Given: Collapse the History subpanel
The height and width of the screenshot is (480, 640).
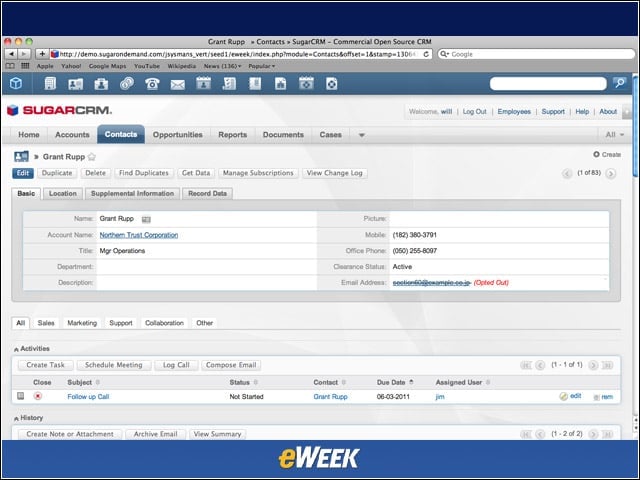Looking at the screenshot, I should [16, 419].
